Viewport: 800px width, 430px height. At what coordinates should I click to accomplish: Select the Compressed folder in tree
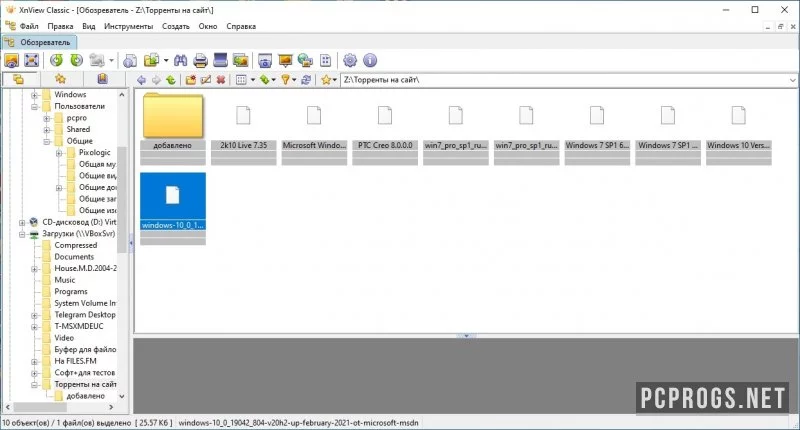76,245
